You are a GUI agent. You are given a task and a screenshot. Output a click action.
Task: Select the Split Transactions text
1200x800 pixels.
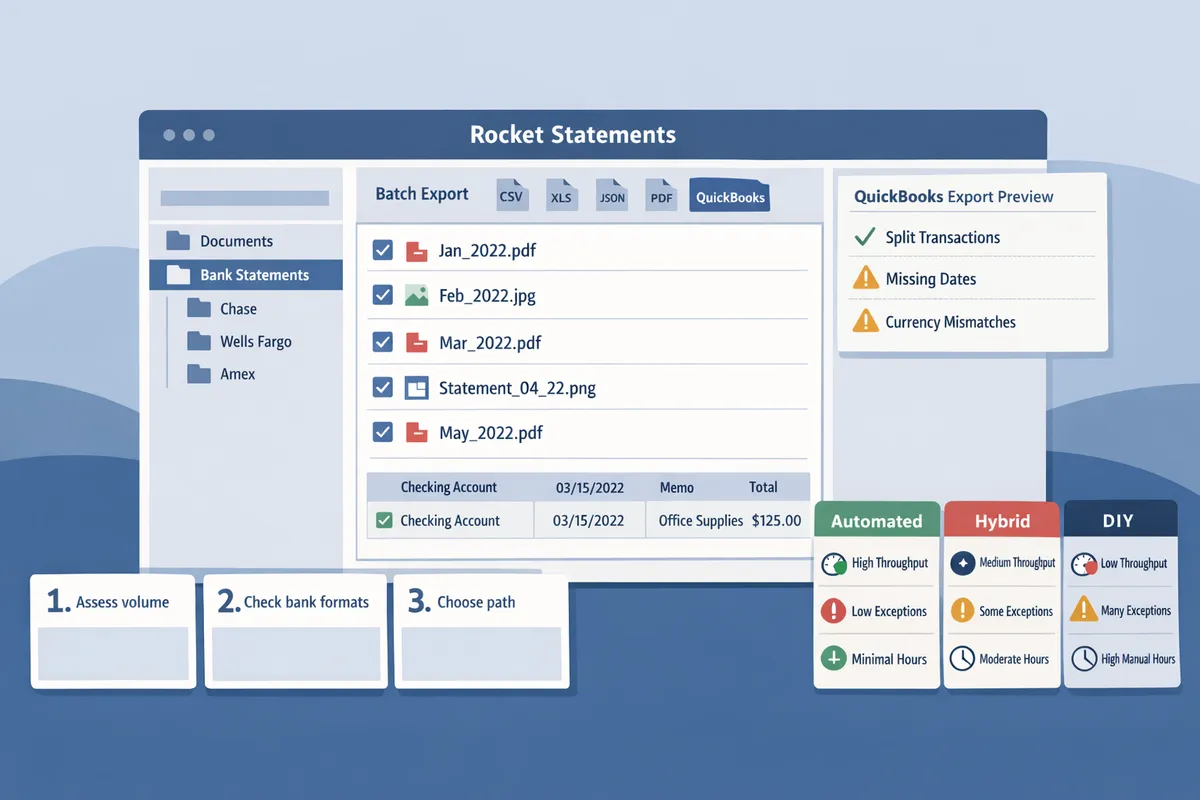(x=943, y=238)
